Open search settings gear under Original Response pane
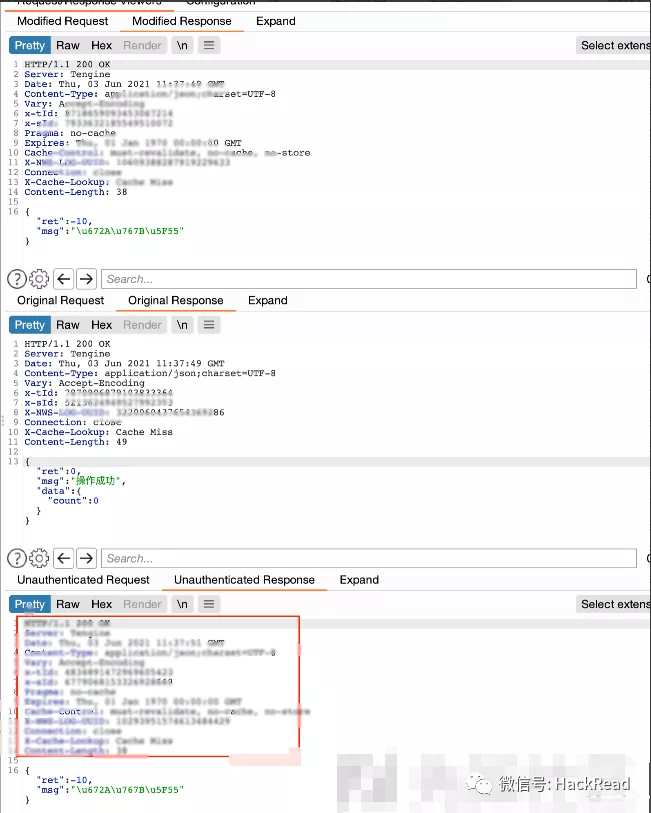 [x=39, y=558]
